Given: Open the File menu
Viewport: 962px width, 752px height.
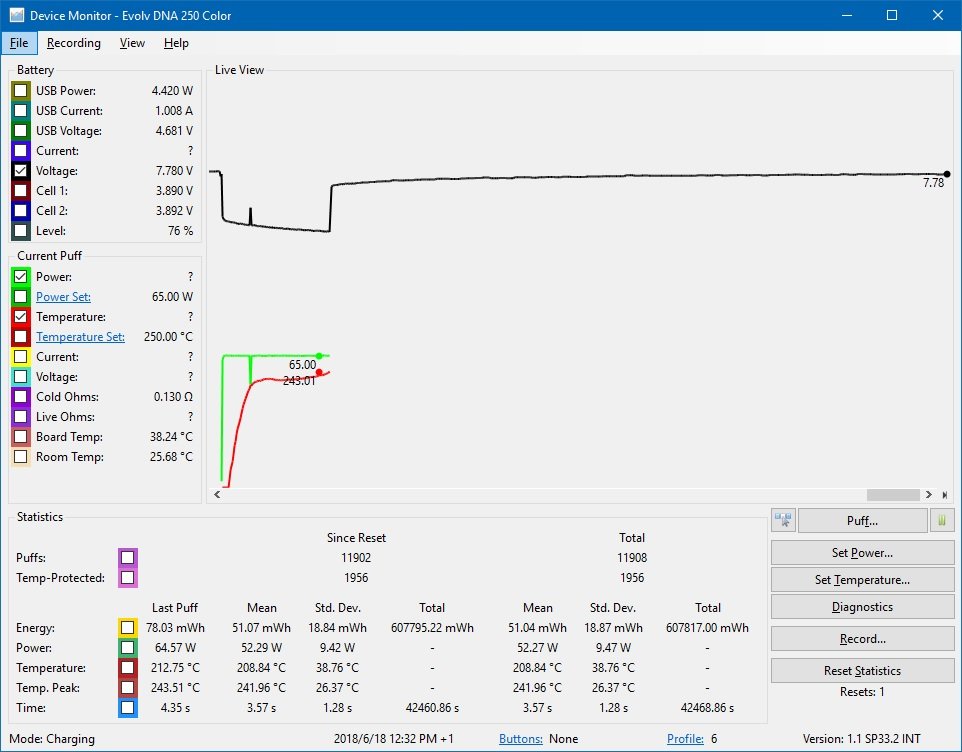Looking at the screenshot, I should click(19, 43).
